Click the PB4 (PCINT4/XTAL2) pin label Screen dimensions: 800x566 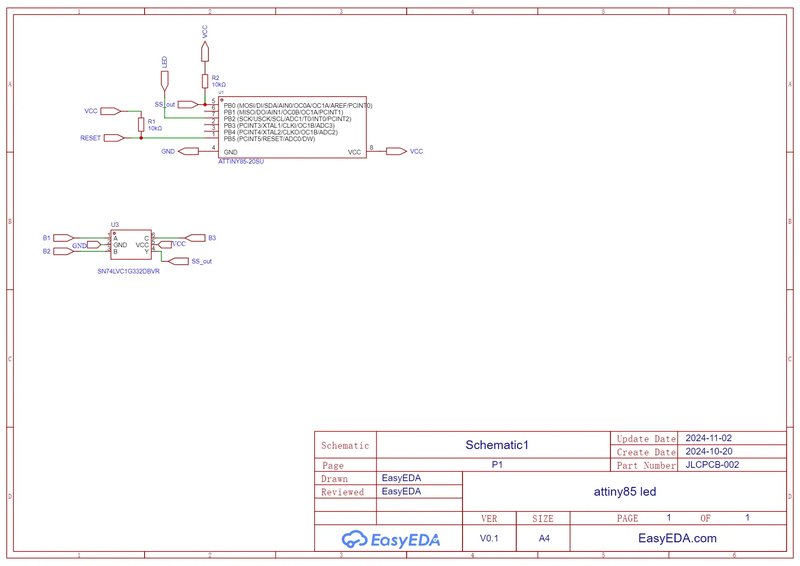click(281, 132)
